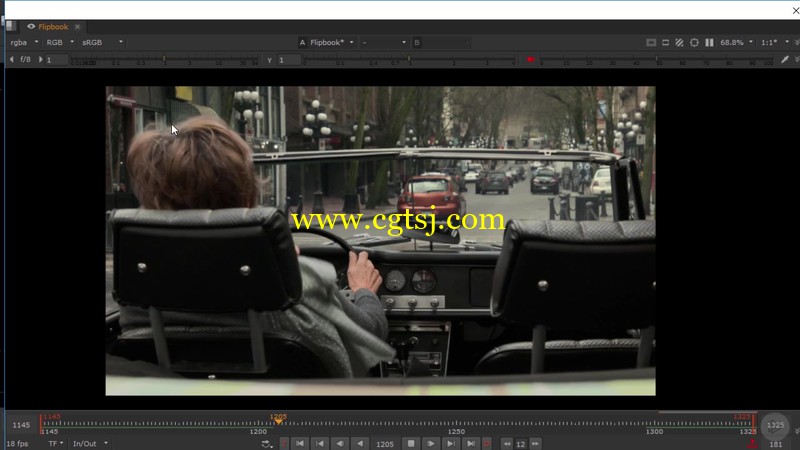Skip back by frame increment
This screenshot has height=450, width=800.
507,443
